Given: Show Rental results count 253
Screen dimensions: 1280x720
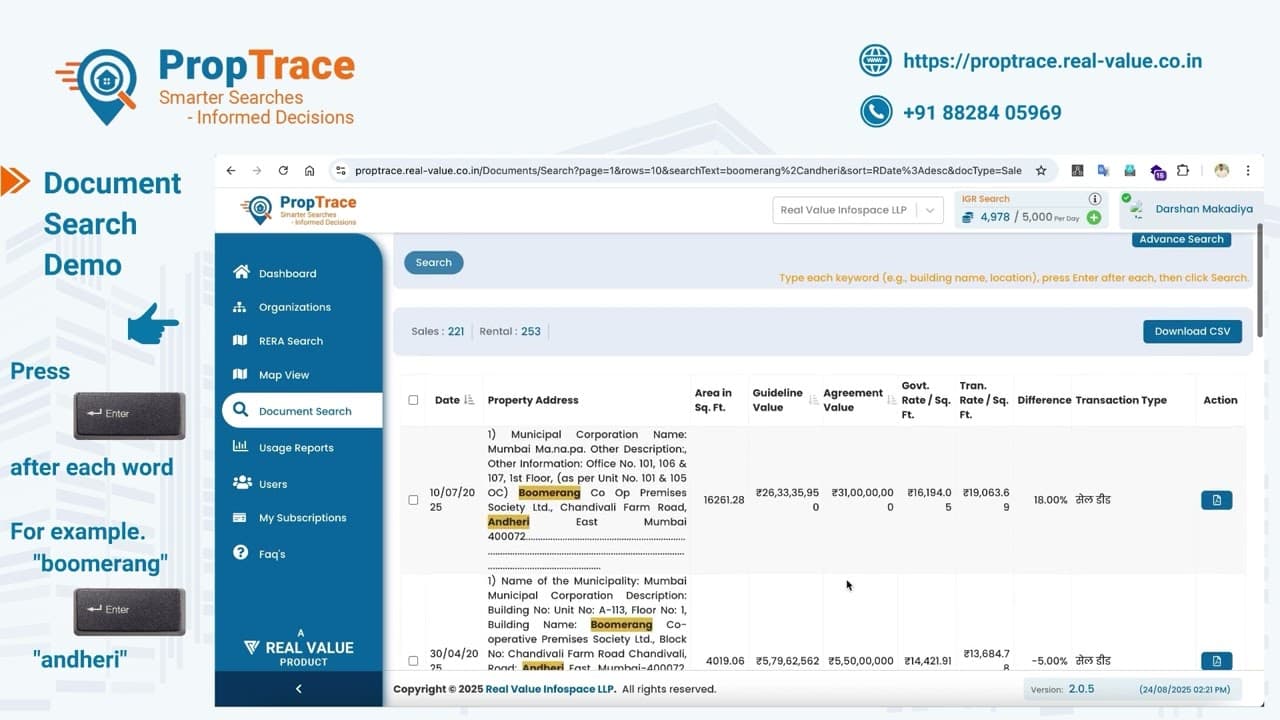Looking at the screenshot, I should (x=510, y=332).
